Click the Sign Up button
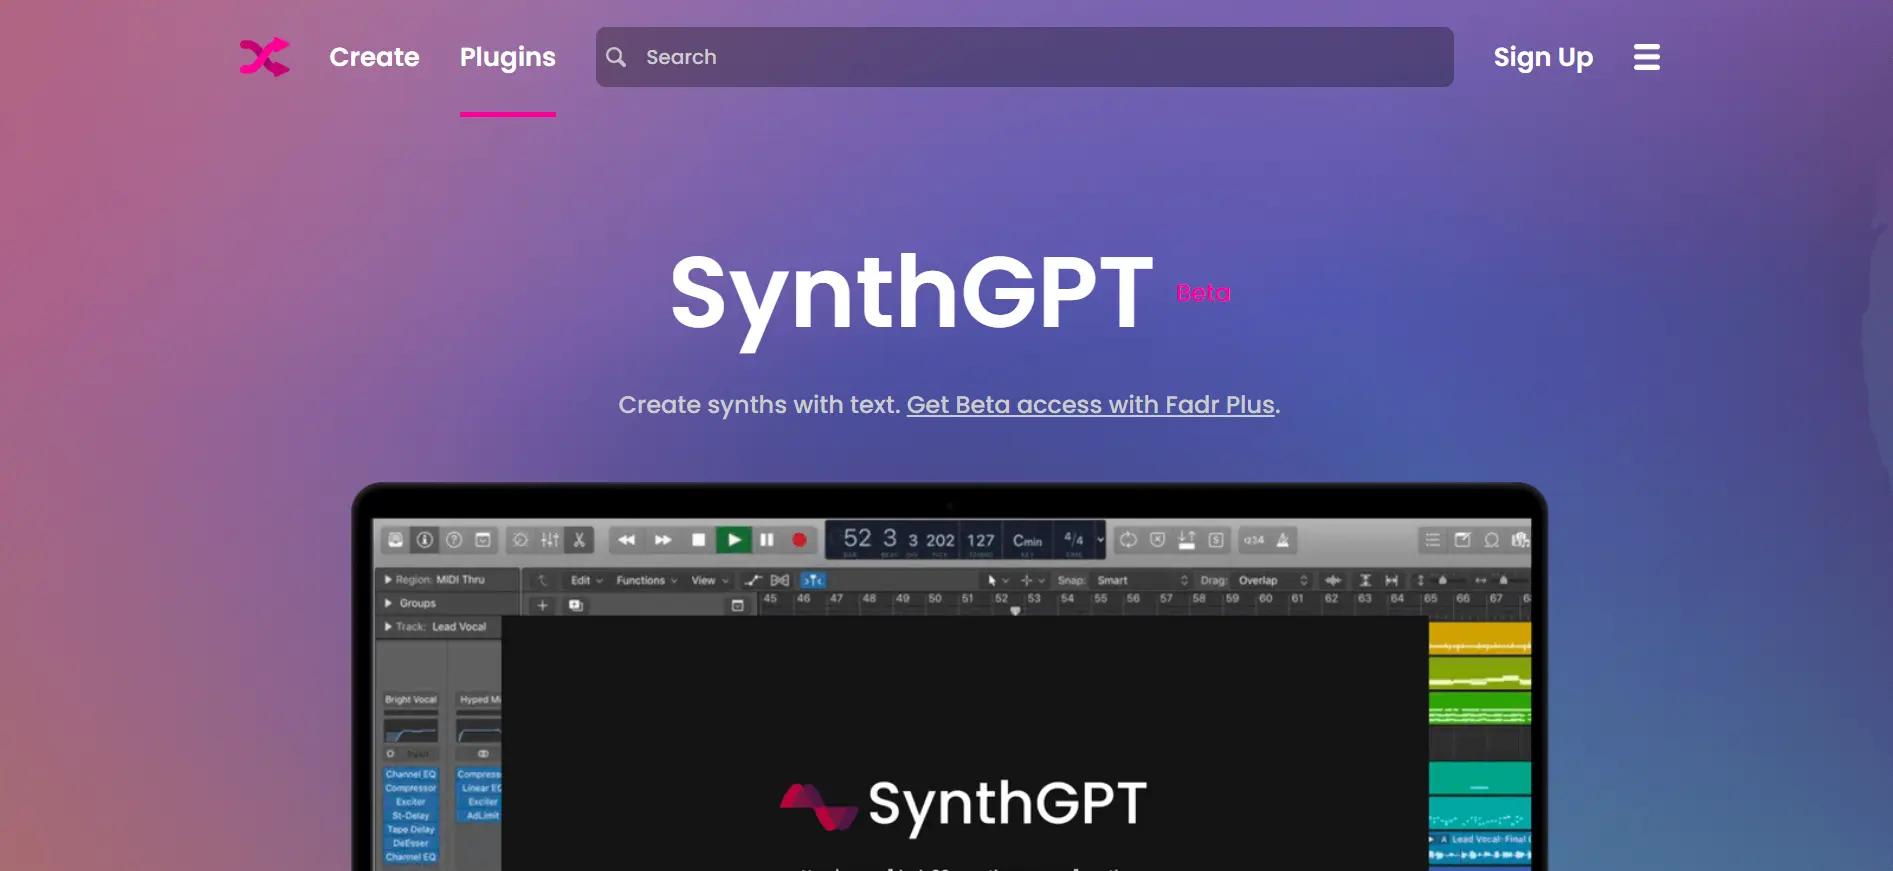 pos(1543,57)
